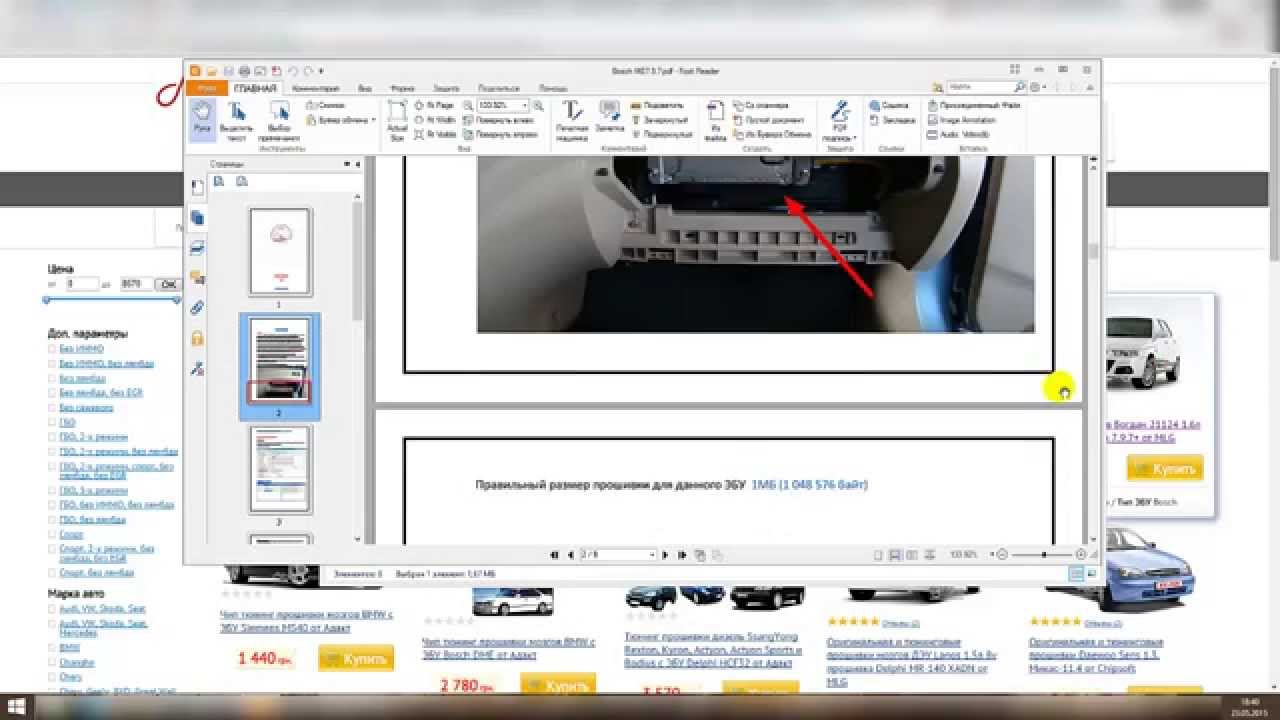Insert a Link from the ribbon
Image resolution: width=1280 pixels, height=720 pixels.
click(888, 105)
